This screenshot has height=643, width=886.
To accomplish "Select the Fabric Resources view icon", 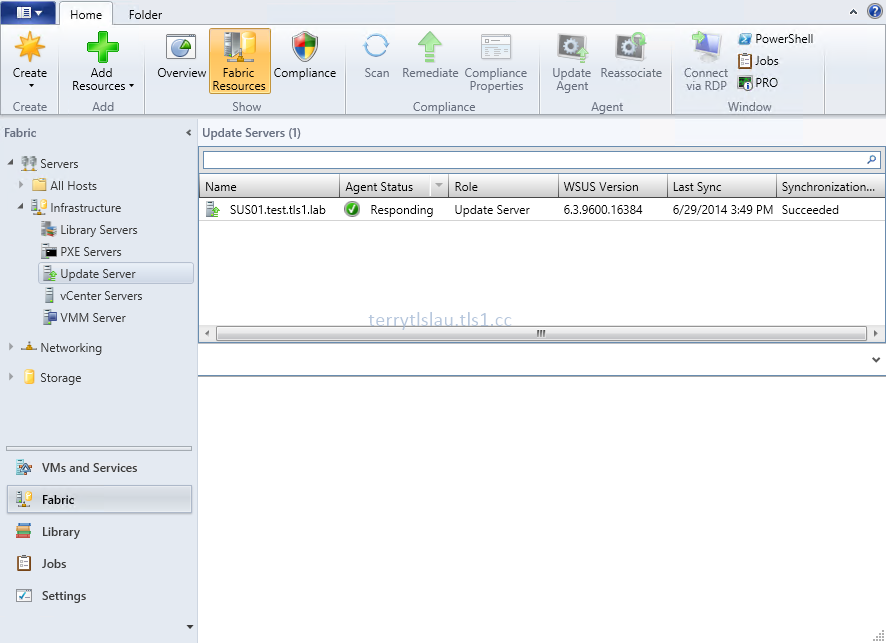I will pos(239,60).
